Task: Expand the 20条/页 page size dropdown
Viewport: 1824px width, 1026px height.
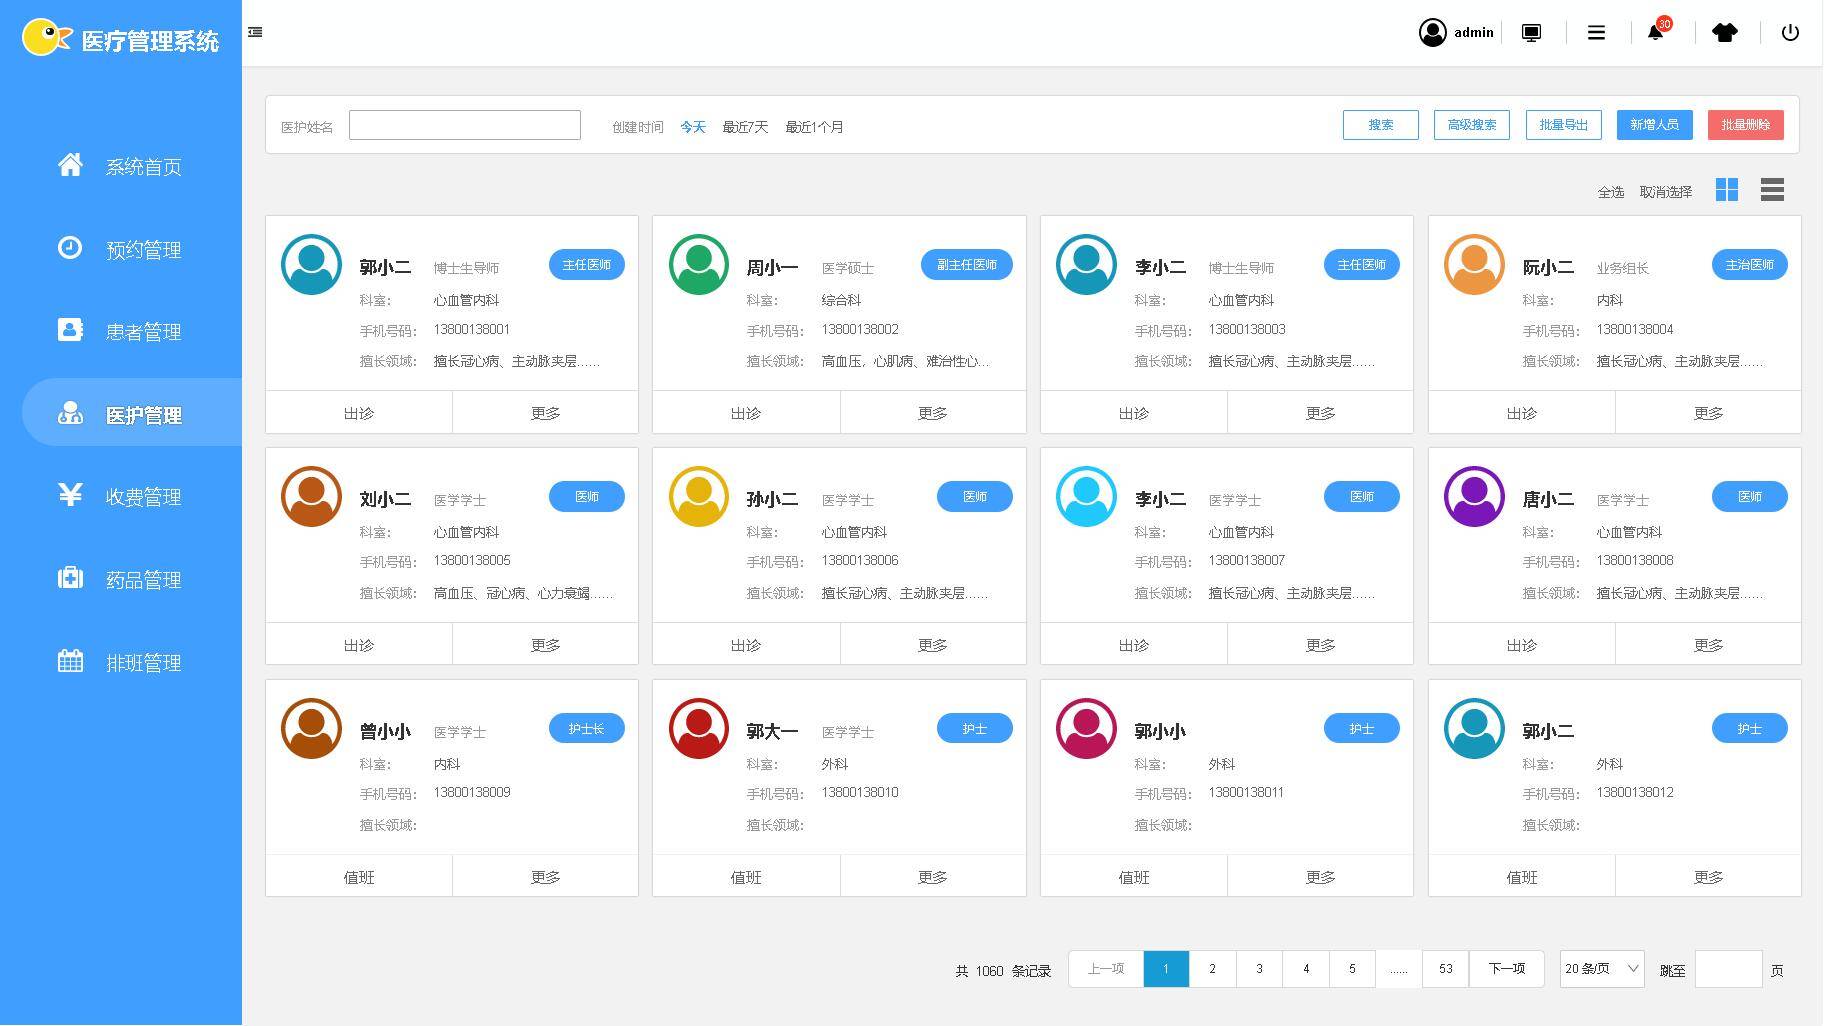Action: pyautogui.click(x=1601, y=969)
